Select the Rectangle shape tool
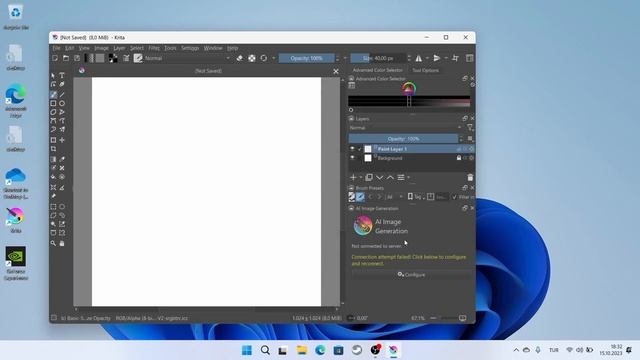Viewport: 640px width, 360px height. point(53,103)
